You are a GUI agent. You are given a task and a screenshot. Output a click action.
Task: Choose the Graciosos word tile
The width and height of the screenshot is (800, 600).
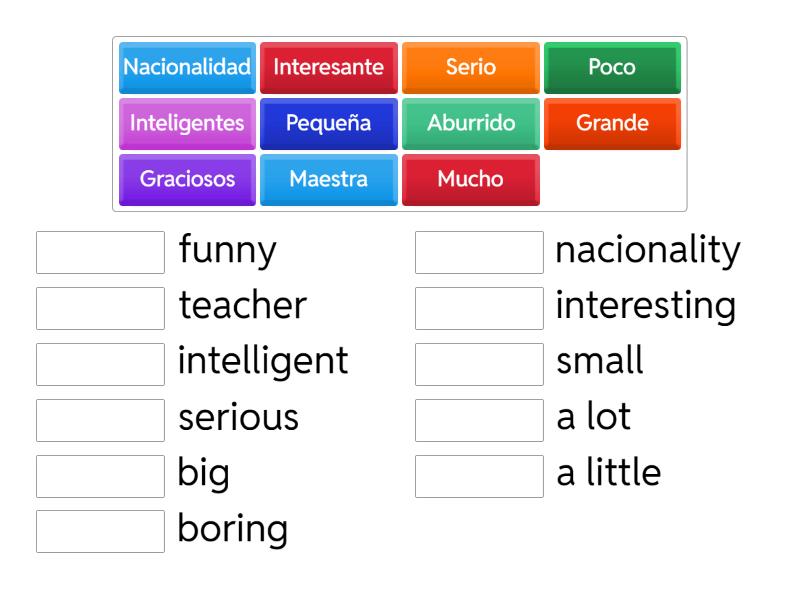(x=186, y=180)
